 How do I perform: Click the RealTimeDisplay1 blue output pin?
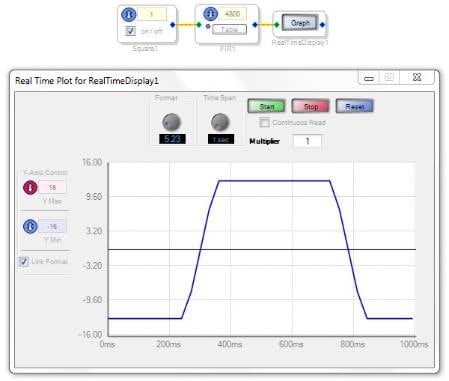click(322, 25)
